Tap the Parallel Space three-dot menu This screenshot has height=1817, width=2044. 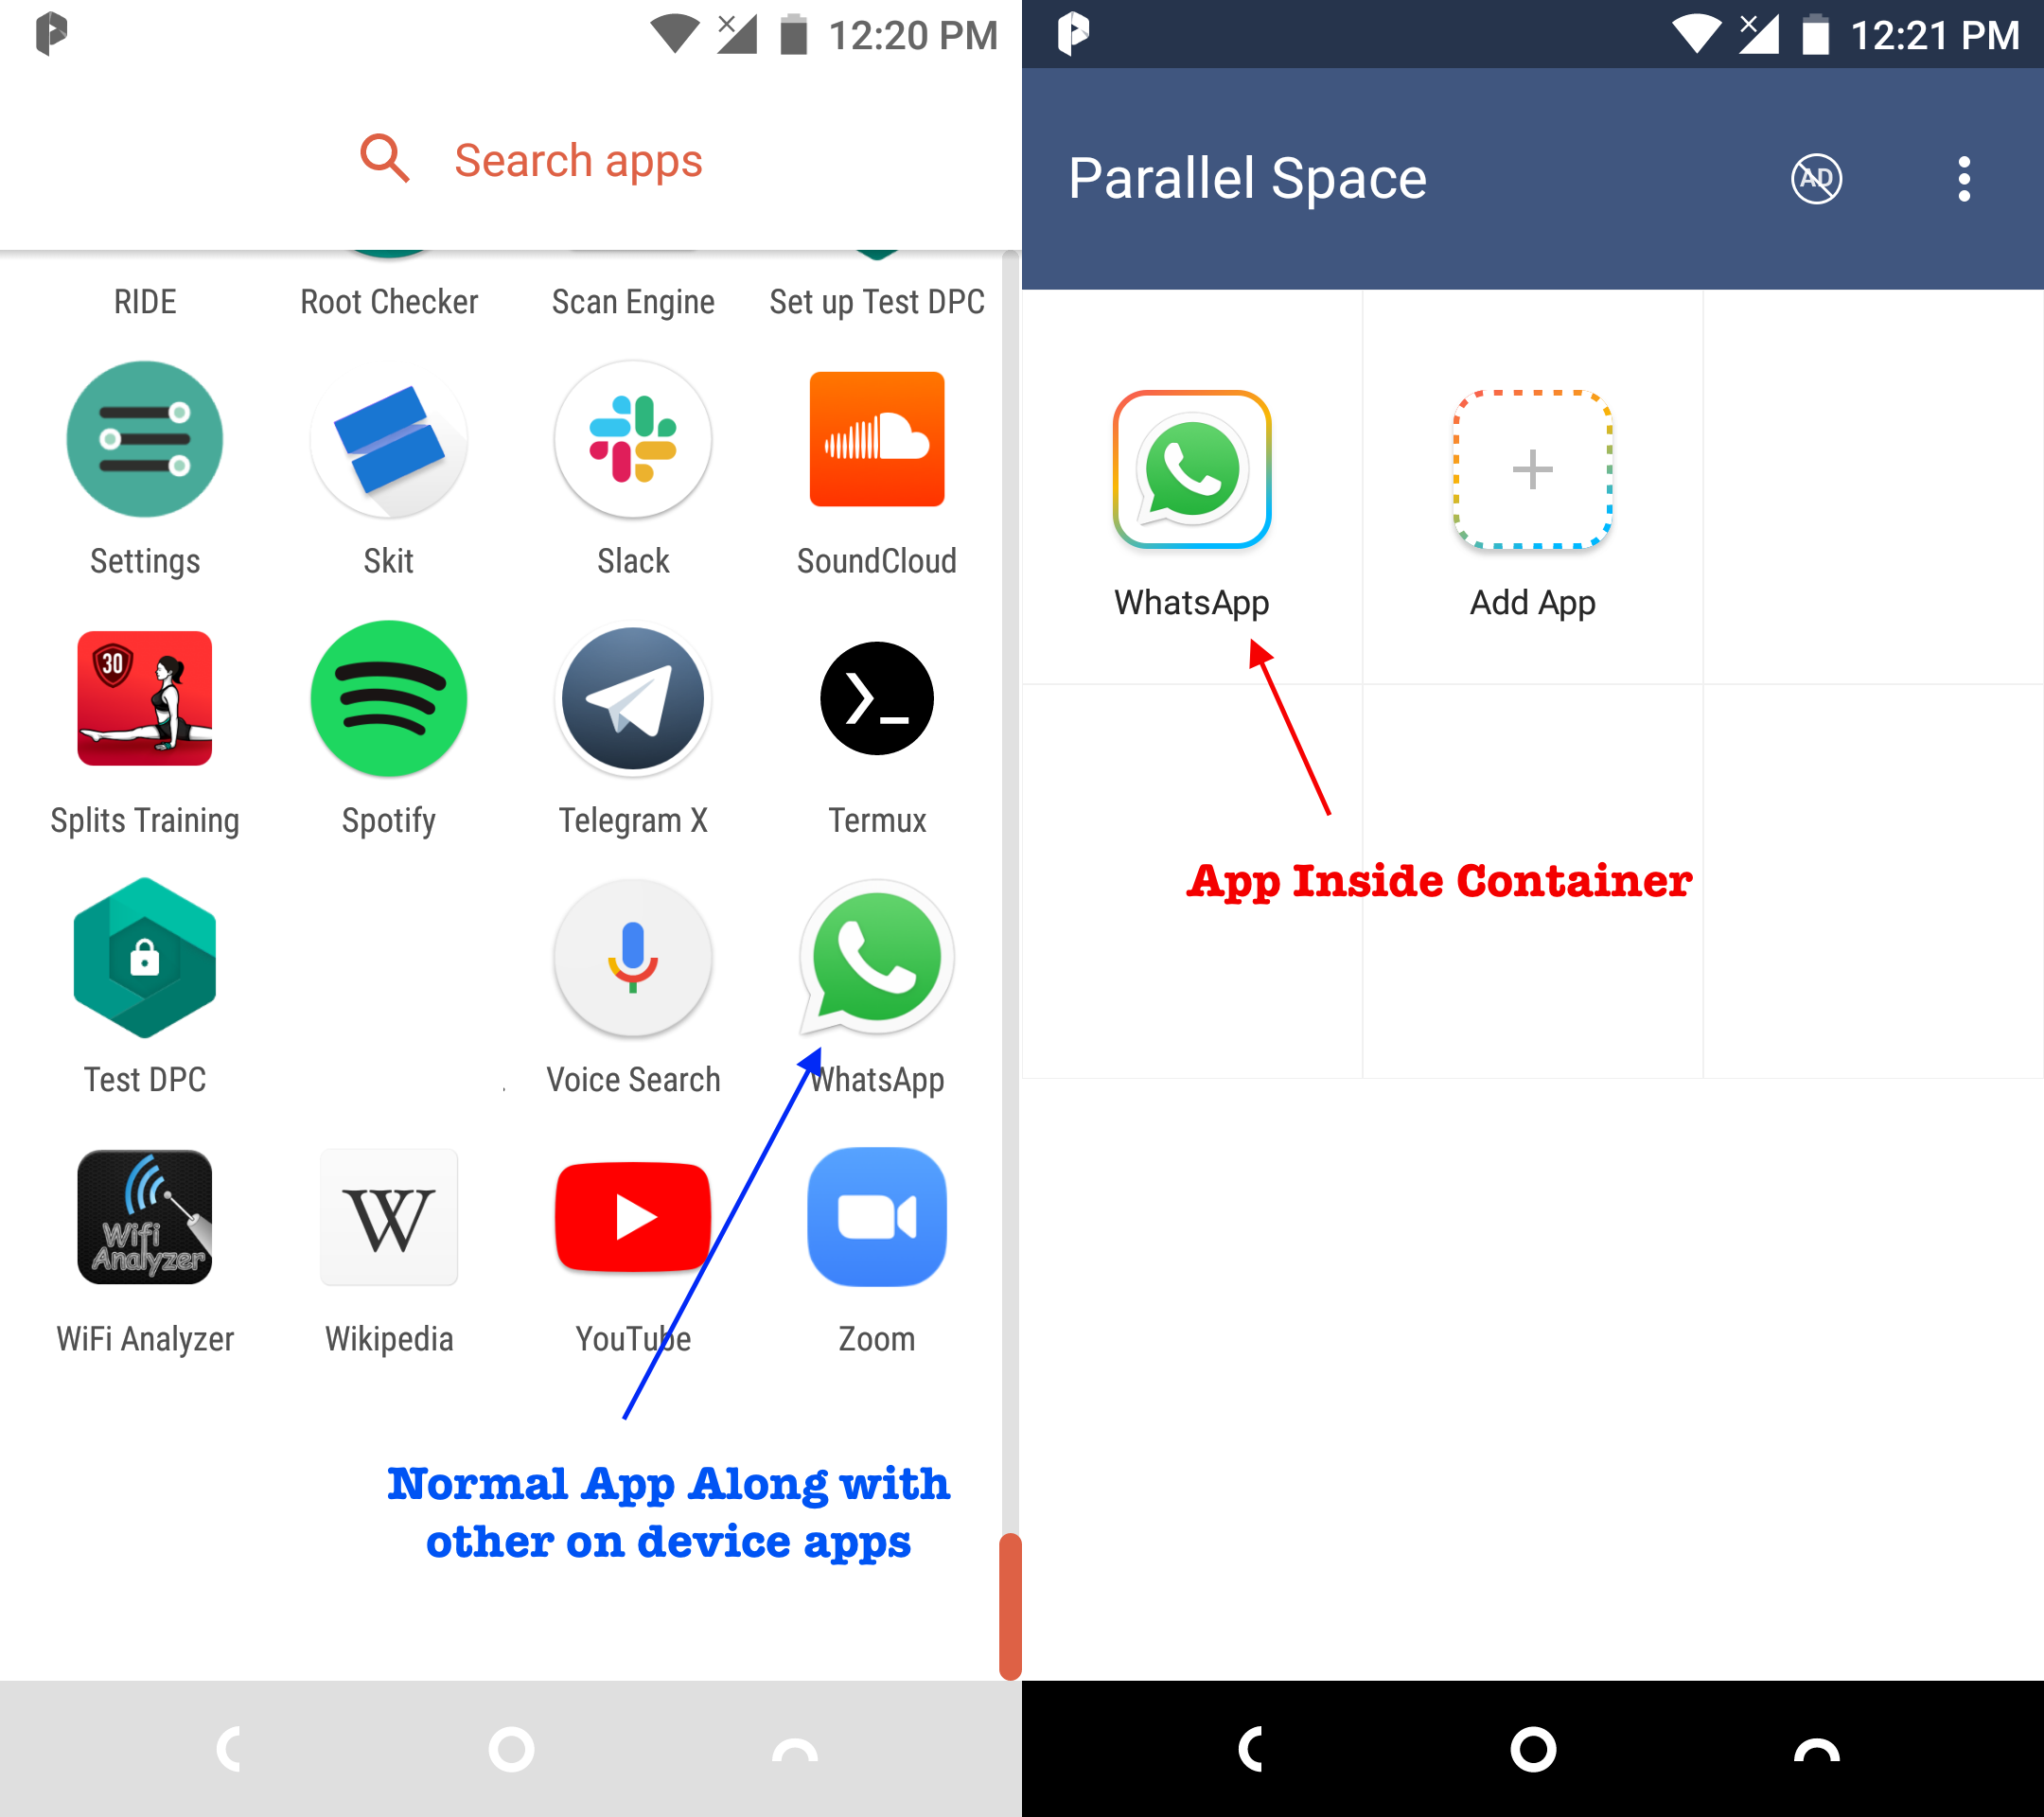pyautogui.click(x=1965, y=179)
